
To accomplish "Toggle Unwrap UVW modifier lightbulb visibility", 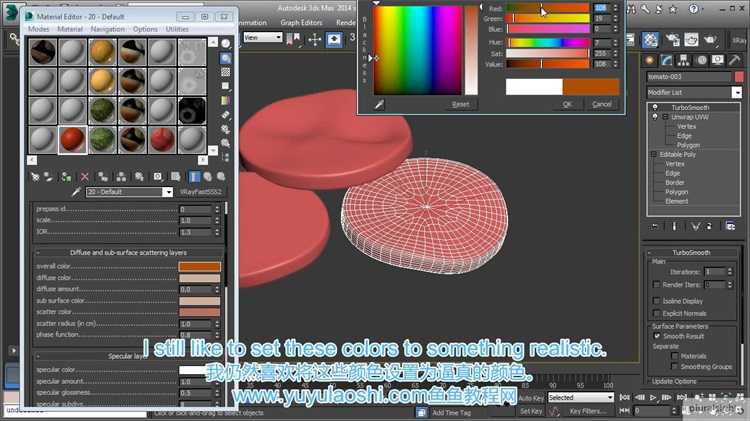I will pos(655,117).
